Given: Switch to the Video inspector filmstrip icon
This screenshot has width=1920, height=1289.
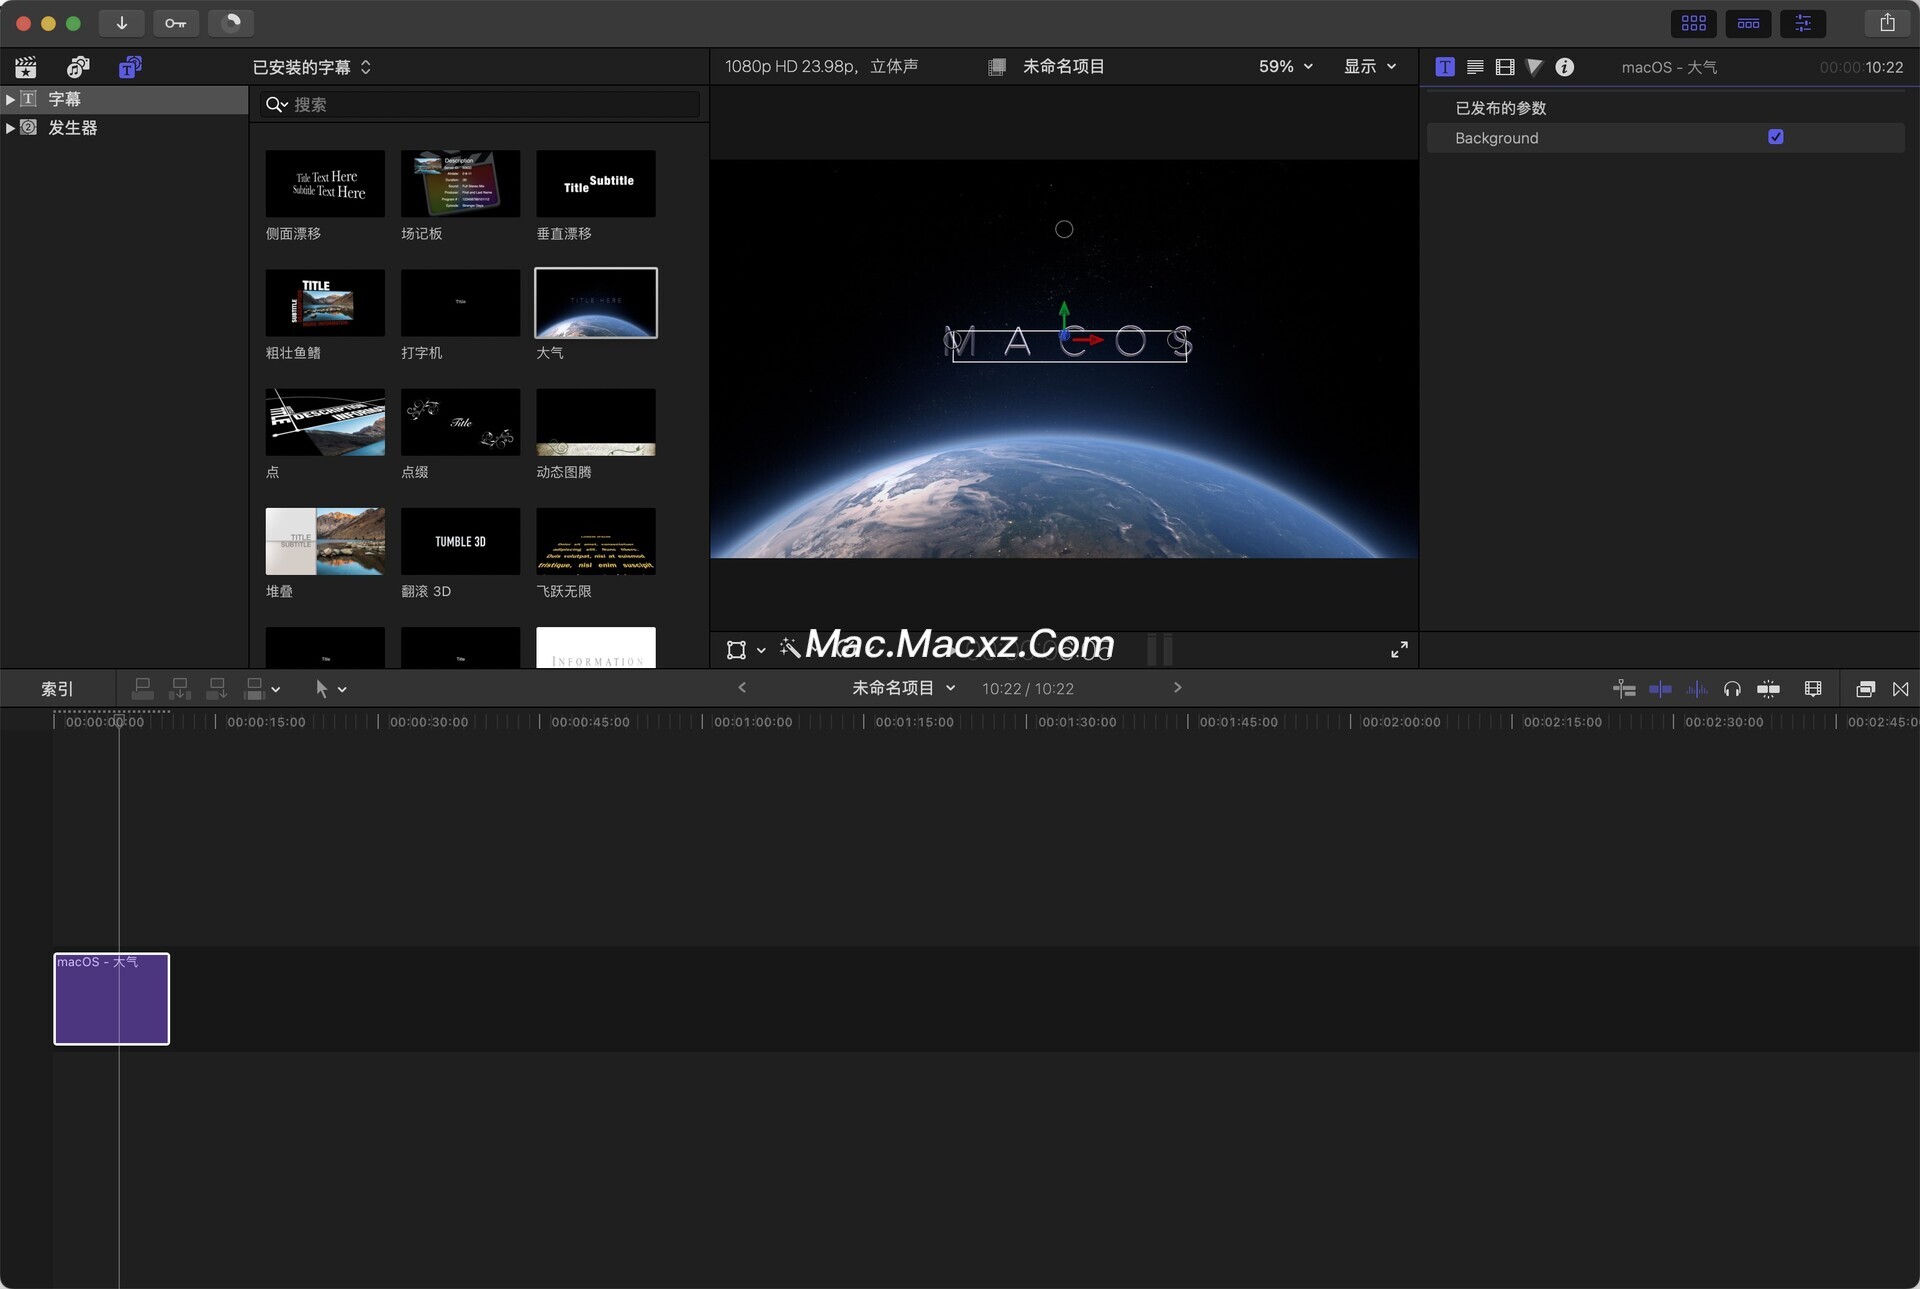Looking at the screenshot, I should click(1505, 67).
